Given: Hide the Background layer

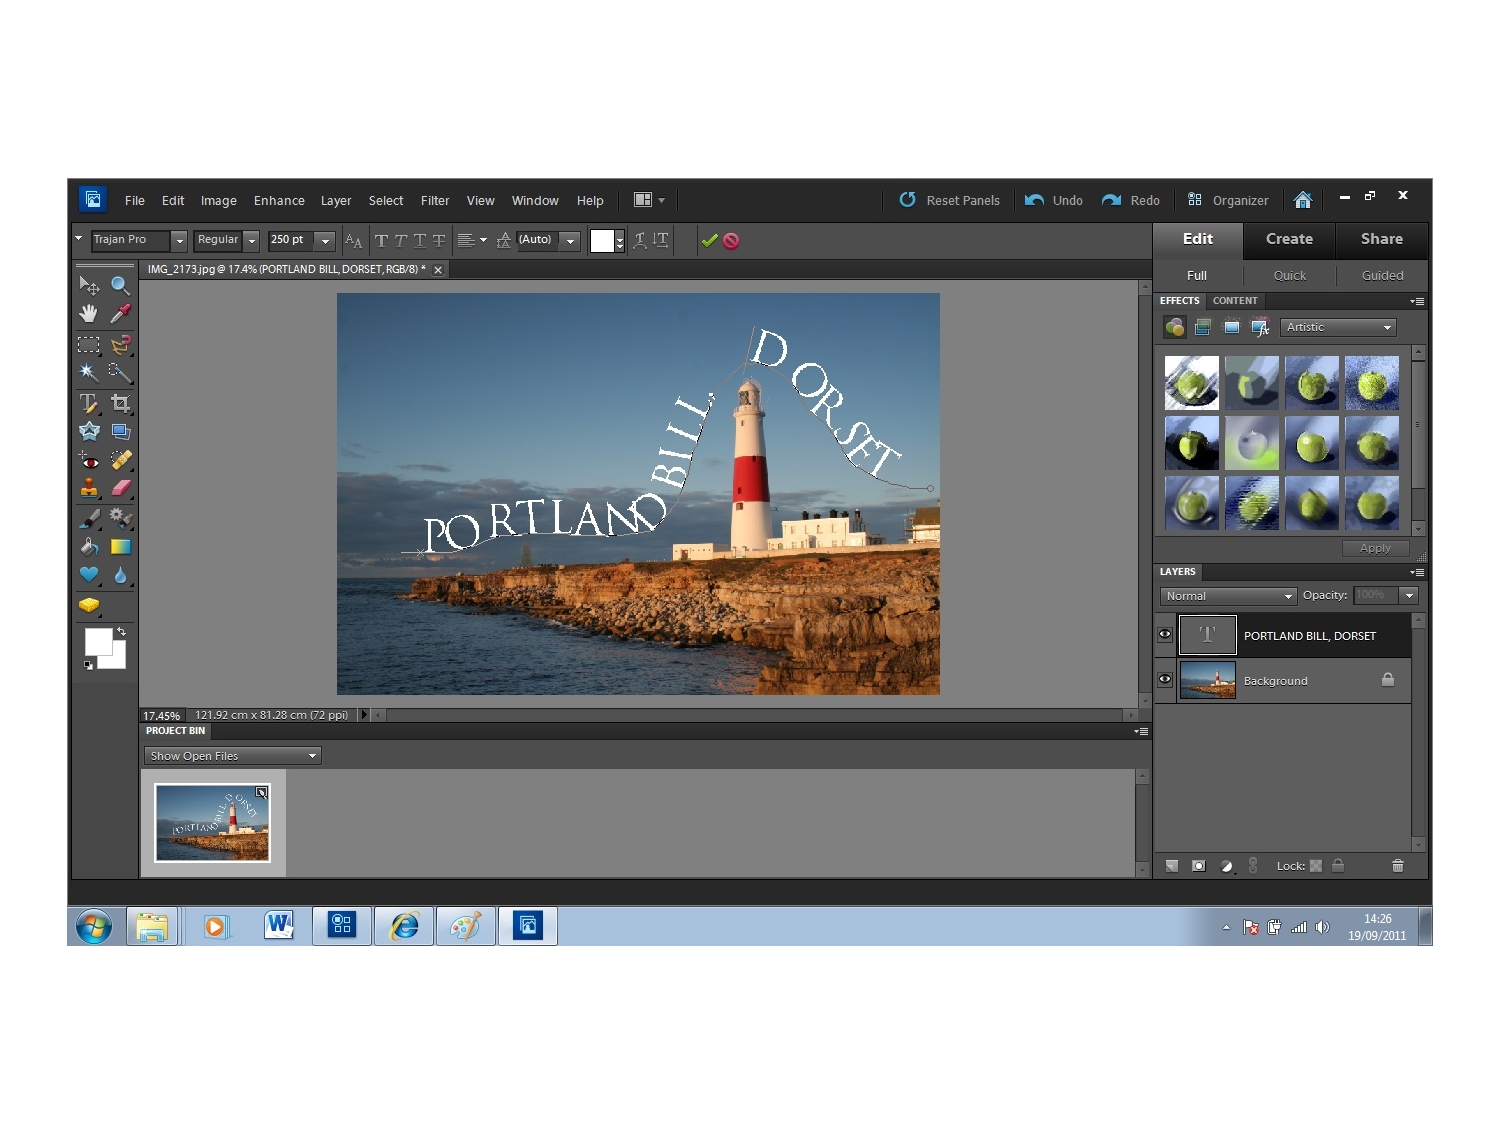Looking at the screenshot, I should pos(1165,680).
